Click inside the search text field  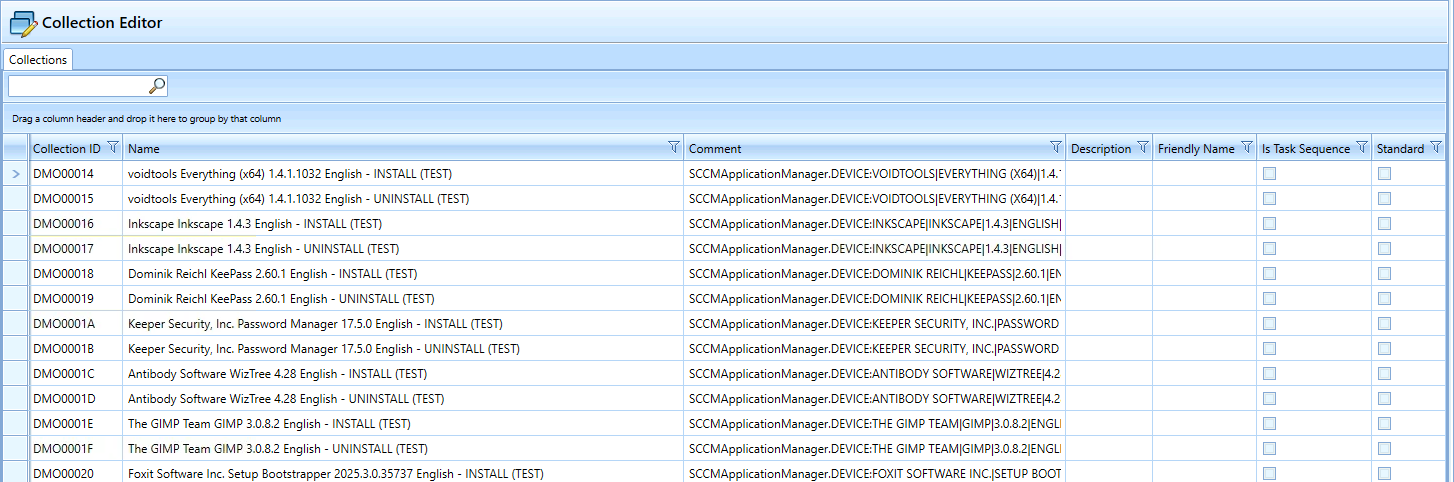coord(78,86)
